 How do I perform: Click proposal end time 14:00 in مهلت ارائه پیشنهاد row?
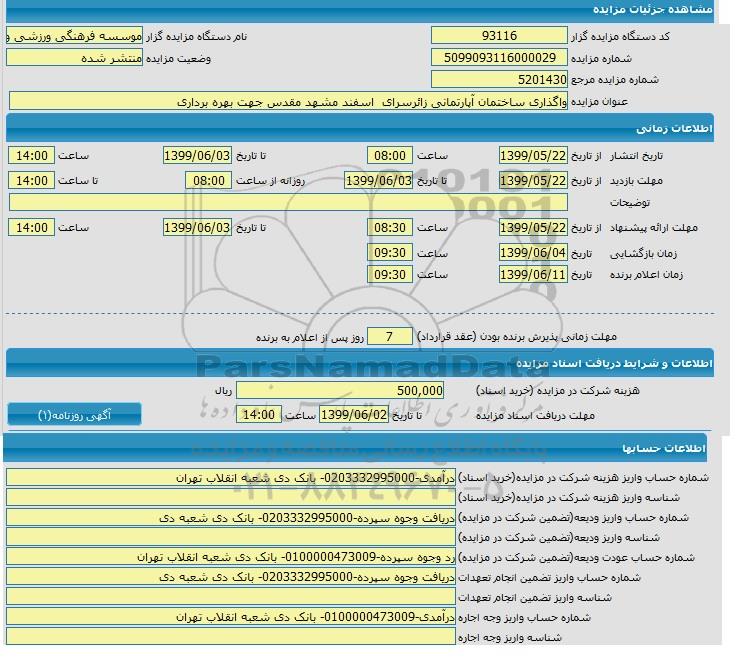[32, 228]
